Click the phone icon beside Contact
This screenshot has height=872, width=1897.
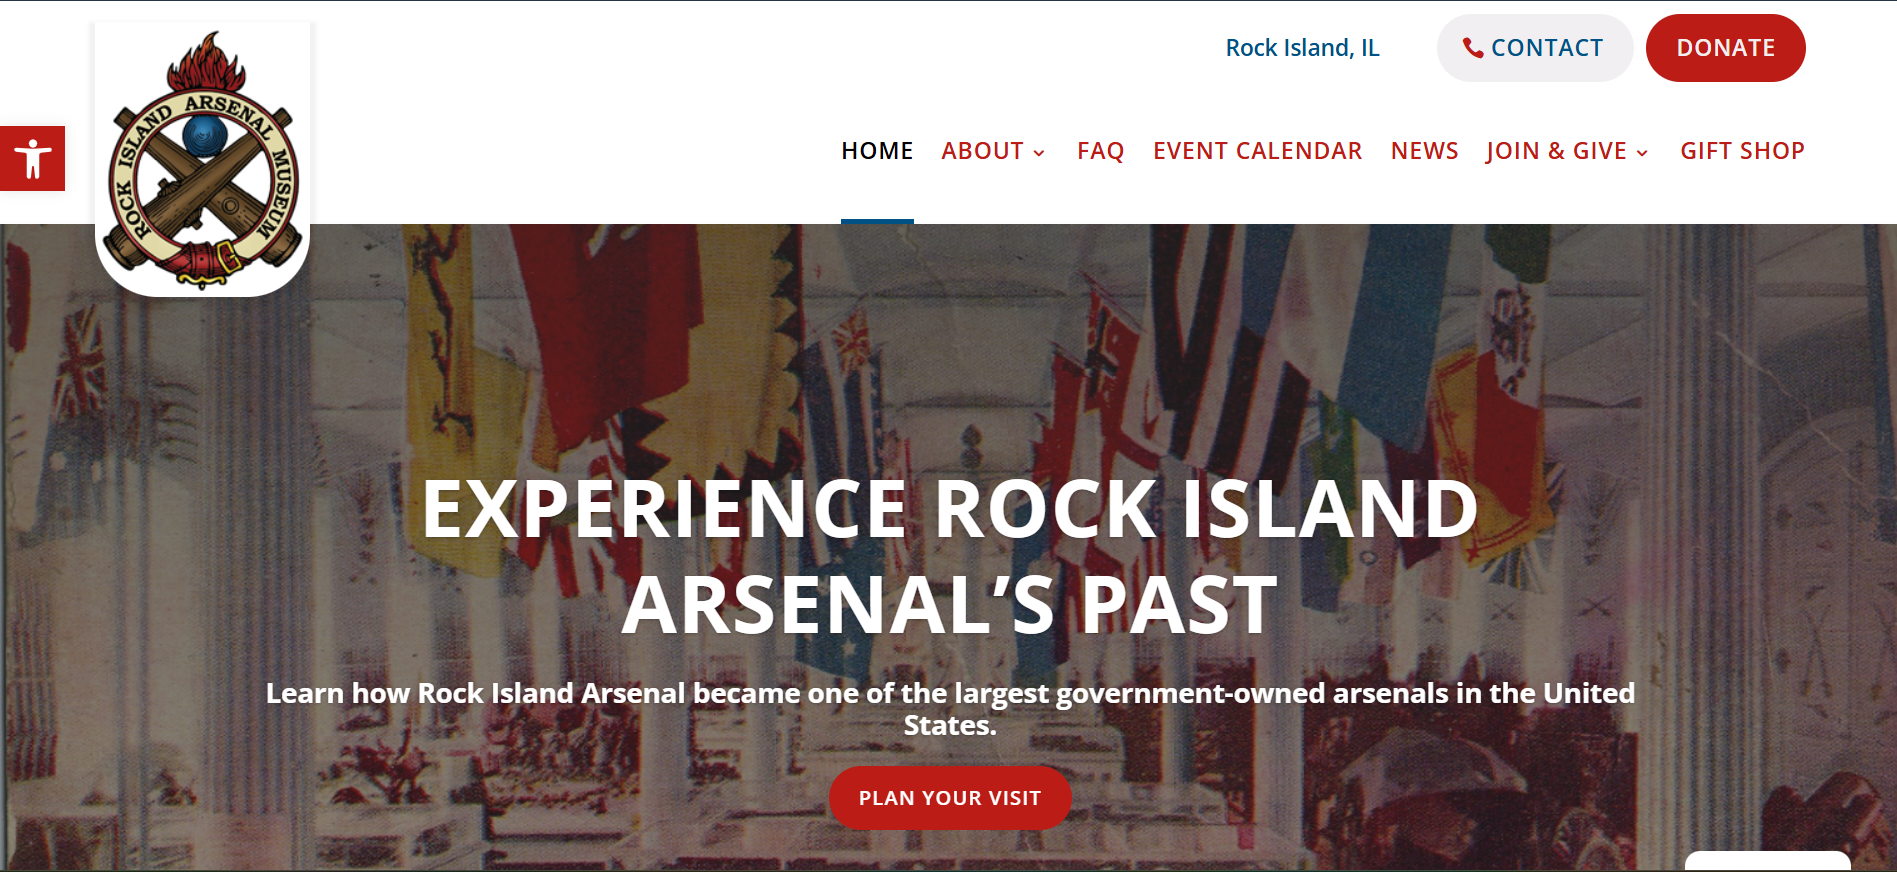(1472, 48)
